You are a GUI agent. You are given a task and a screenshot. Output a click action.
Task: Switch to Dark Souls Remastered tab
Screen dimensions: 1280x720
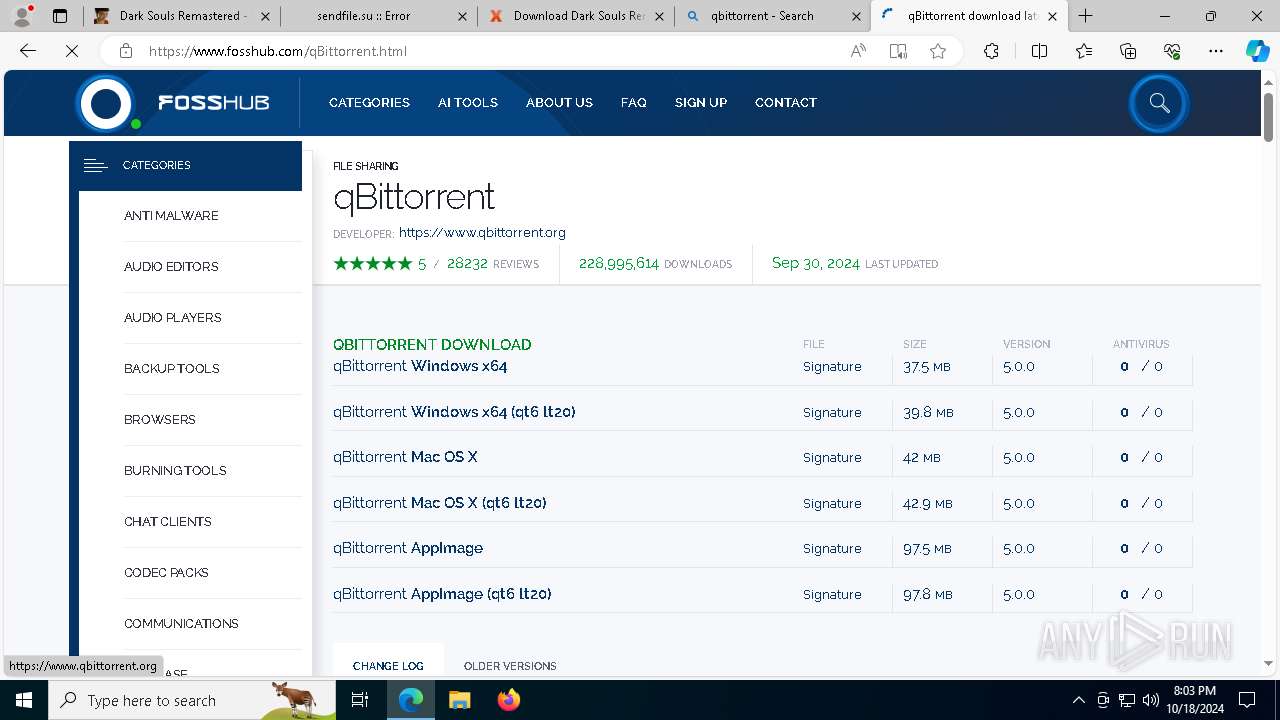182,16
